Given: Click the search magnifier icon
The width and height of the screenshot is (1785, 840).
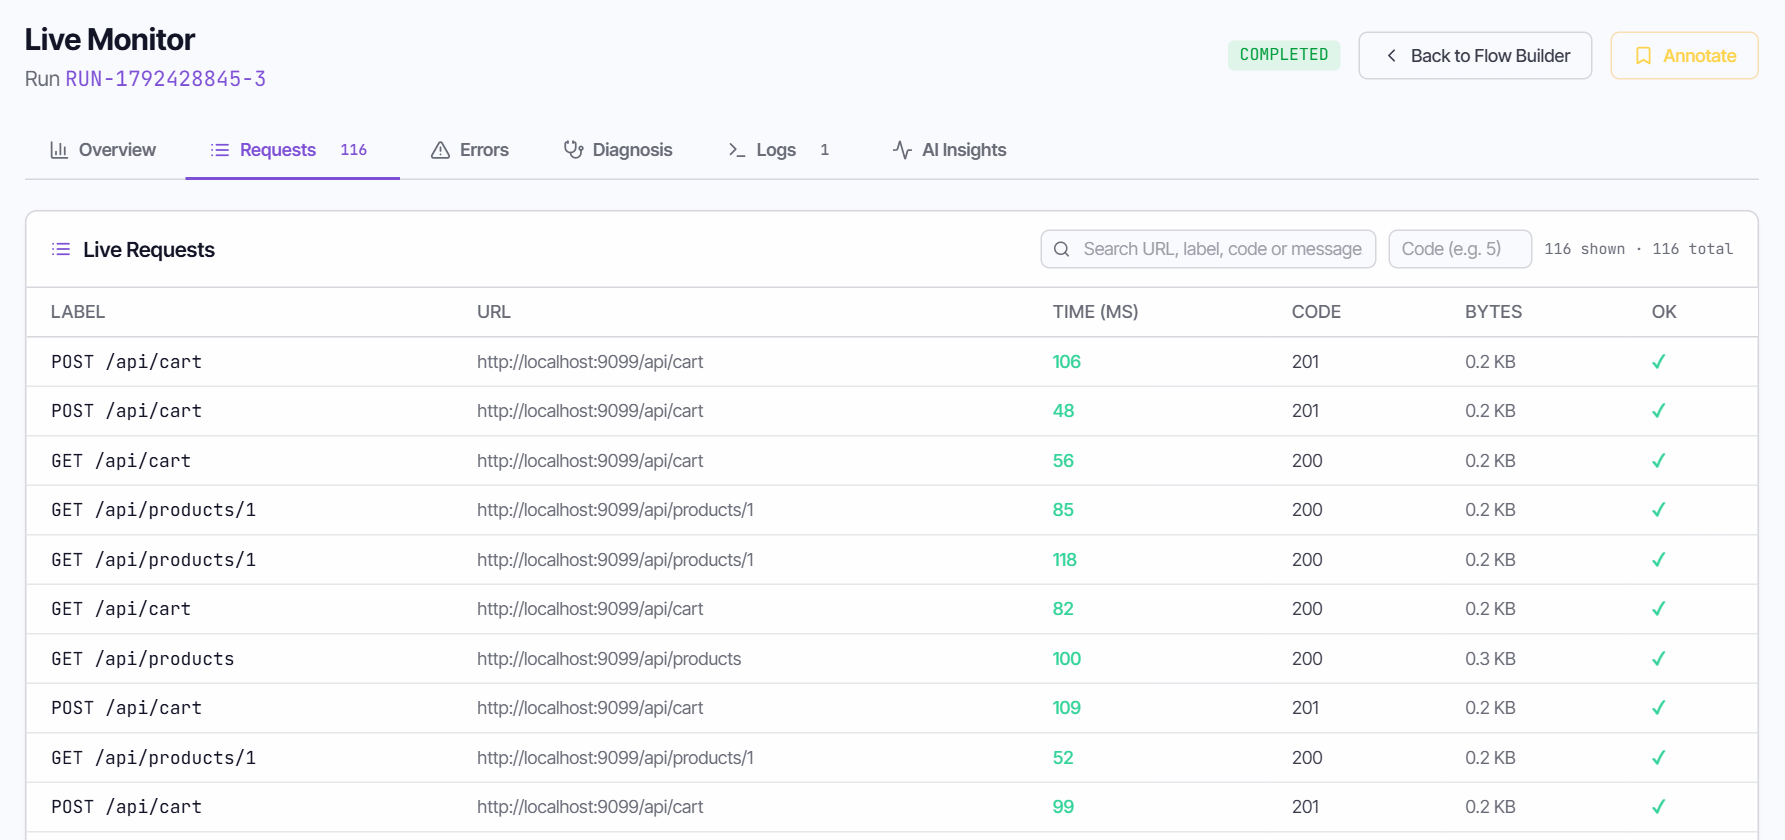Looking at the screenshot, I should (1062, 249).
